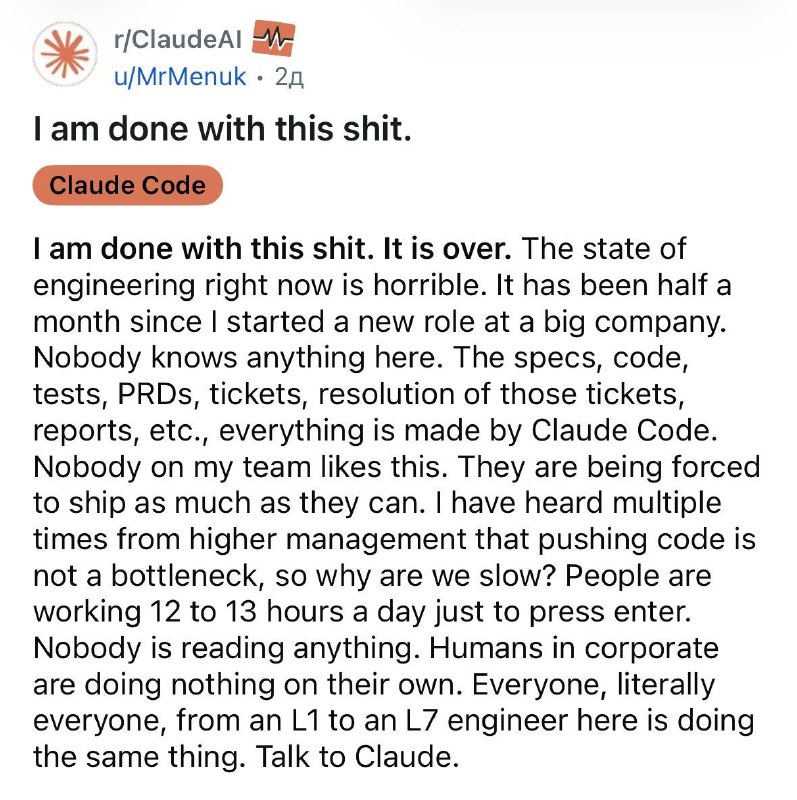
Task: Click the words 'higher management' in the text
Action: click(328, 540)
